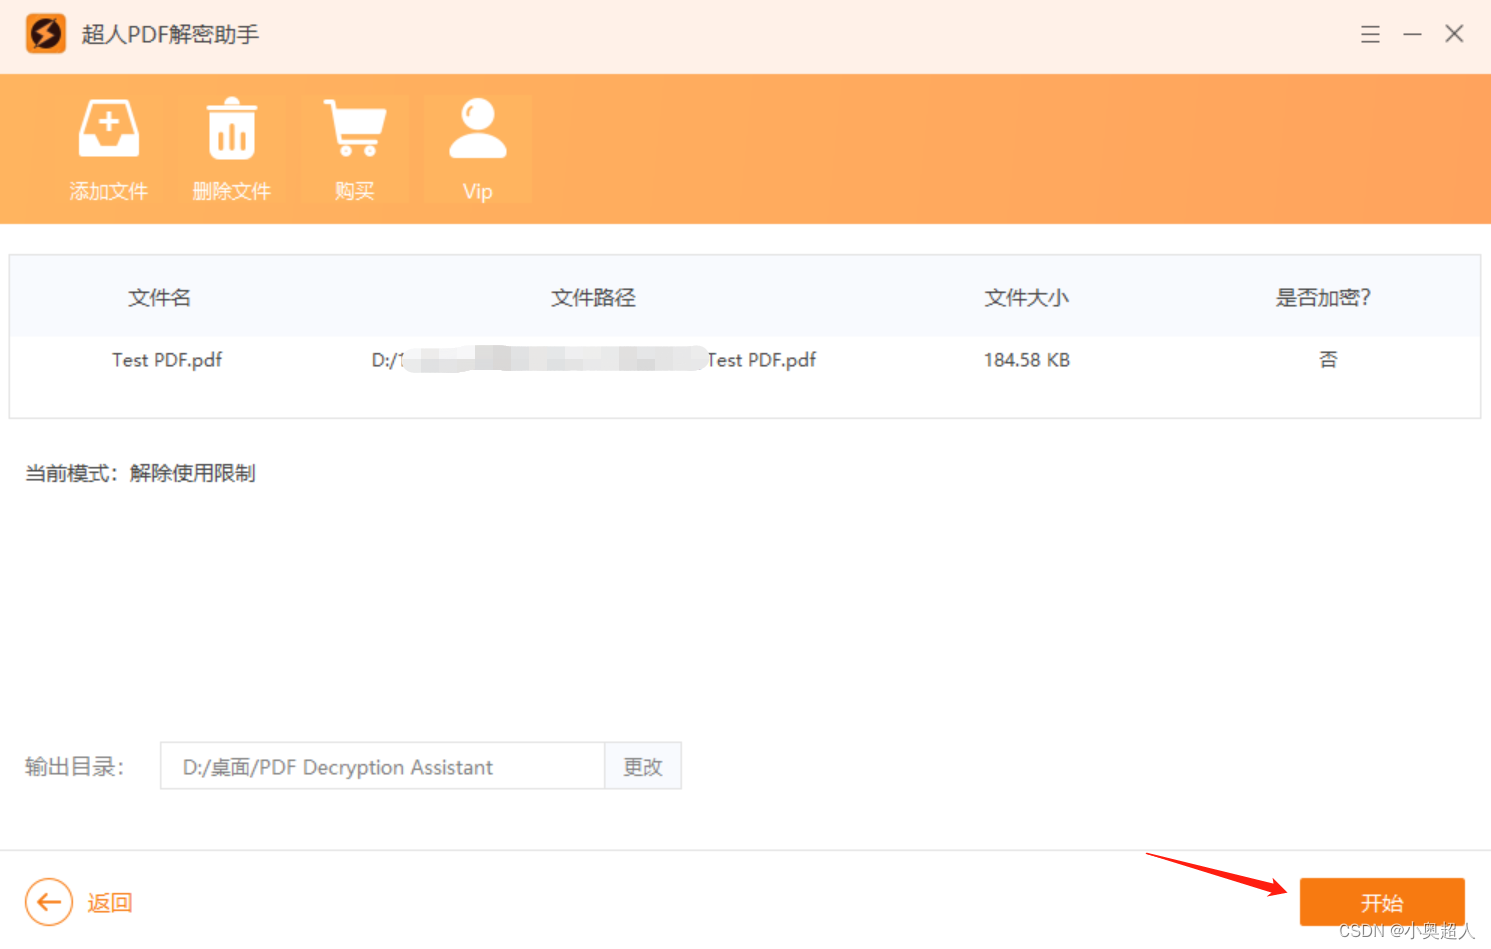
Task: Click the 是否加密 column header
Action: 1323,297
